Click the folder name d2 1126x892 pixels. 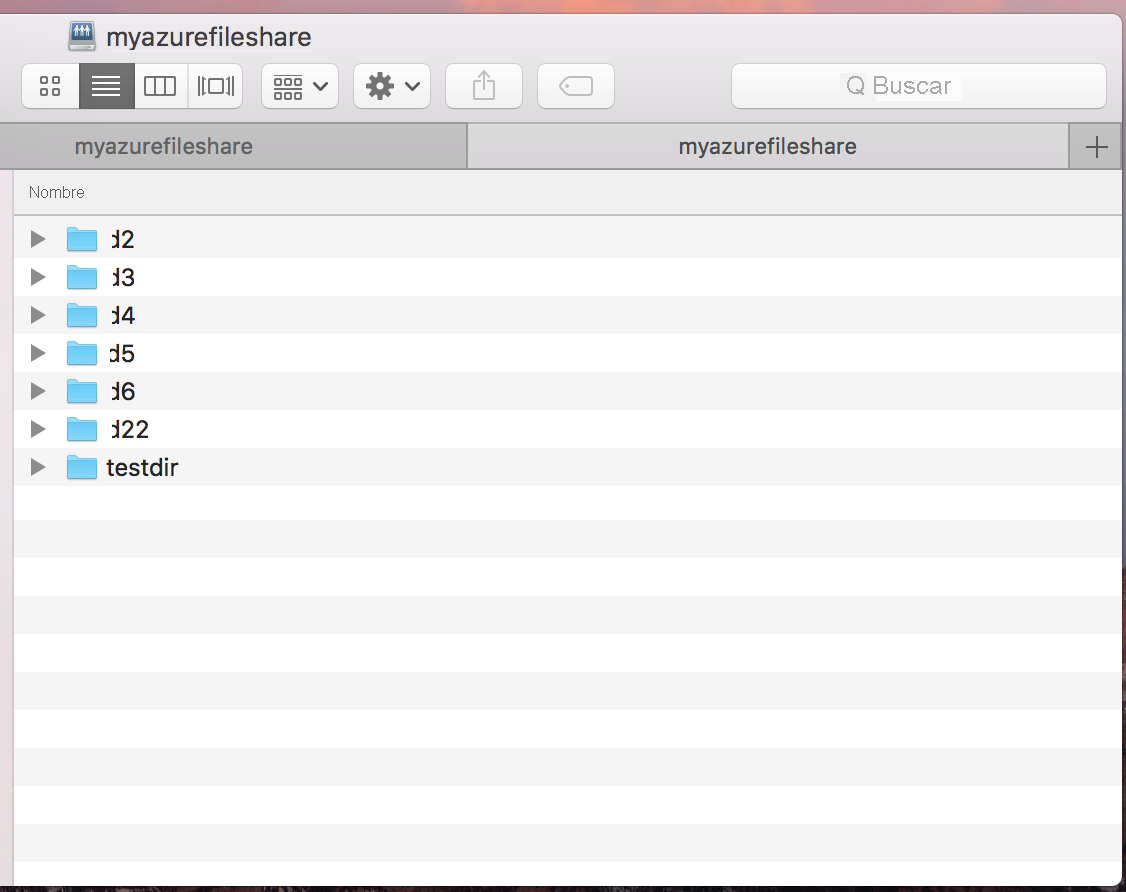pos(122,239)
